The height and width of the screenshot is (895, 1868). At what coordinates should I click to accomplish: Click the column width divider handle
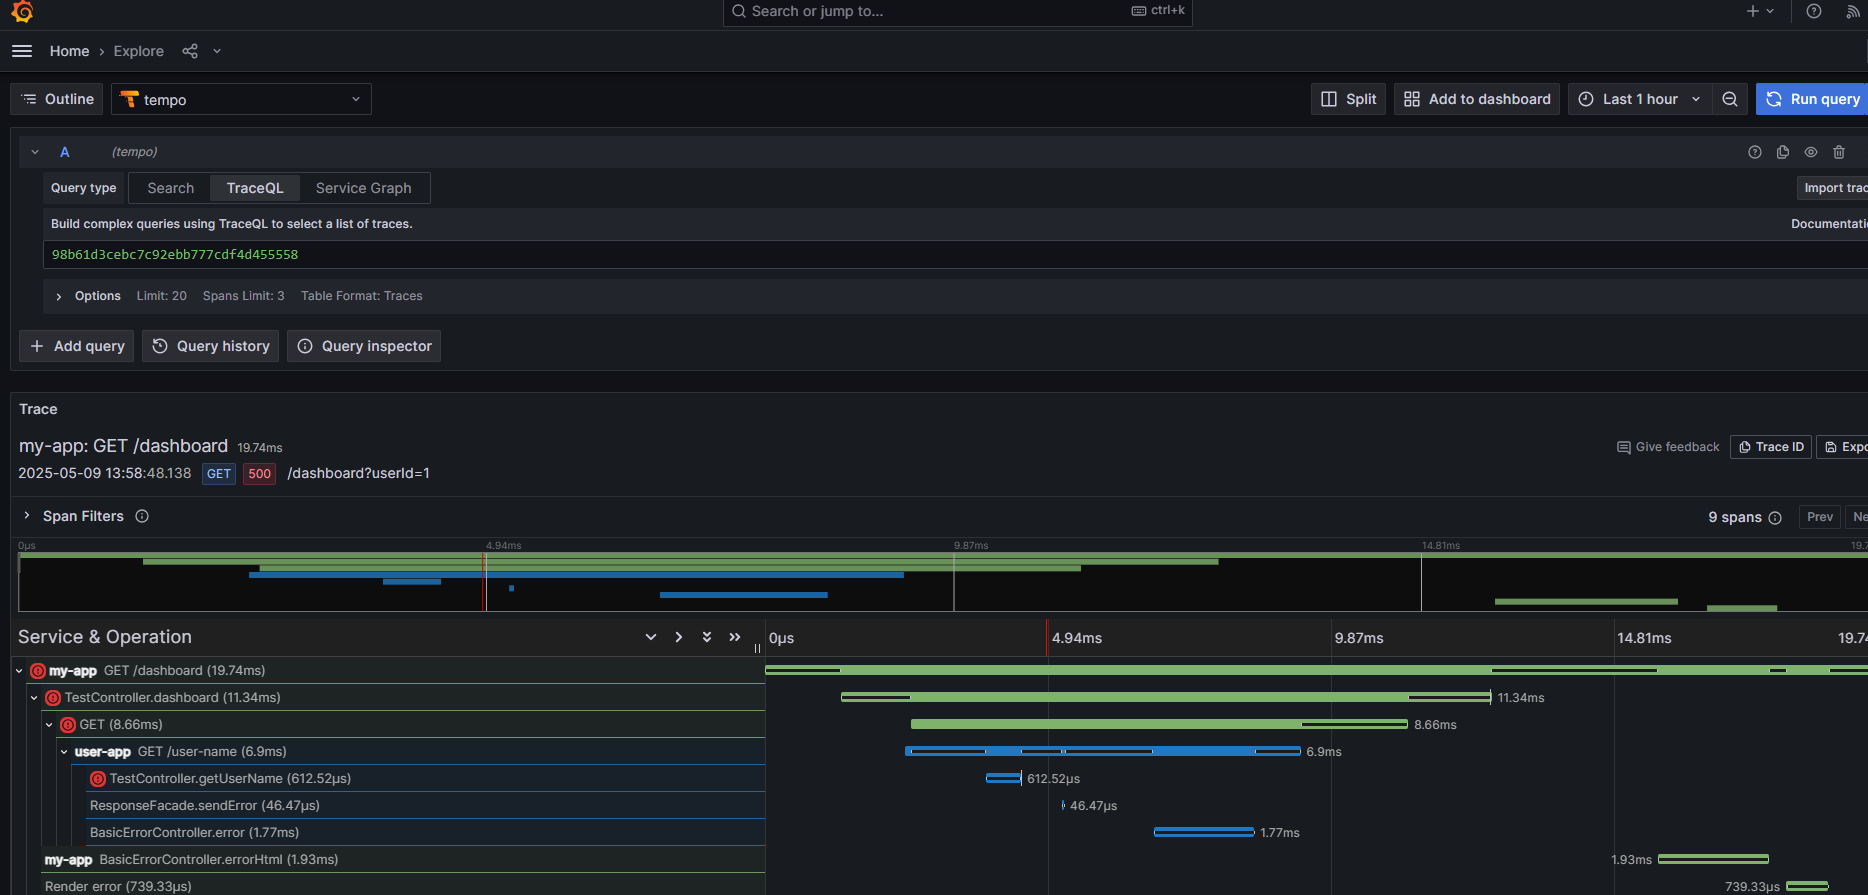click(758, 647)
